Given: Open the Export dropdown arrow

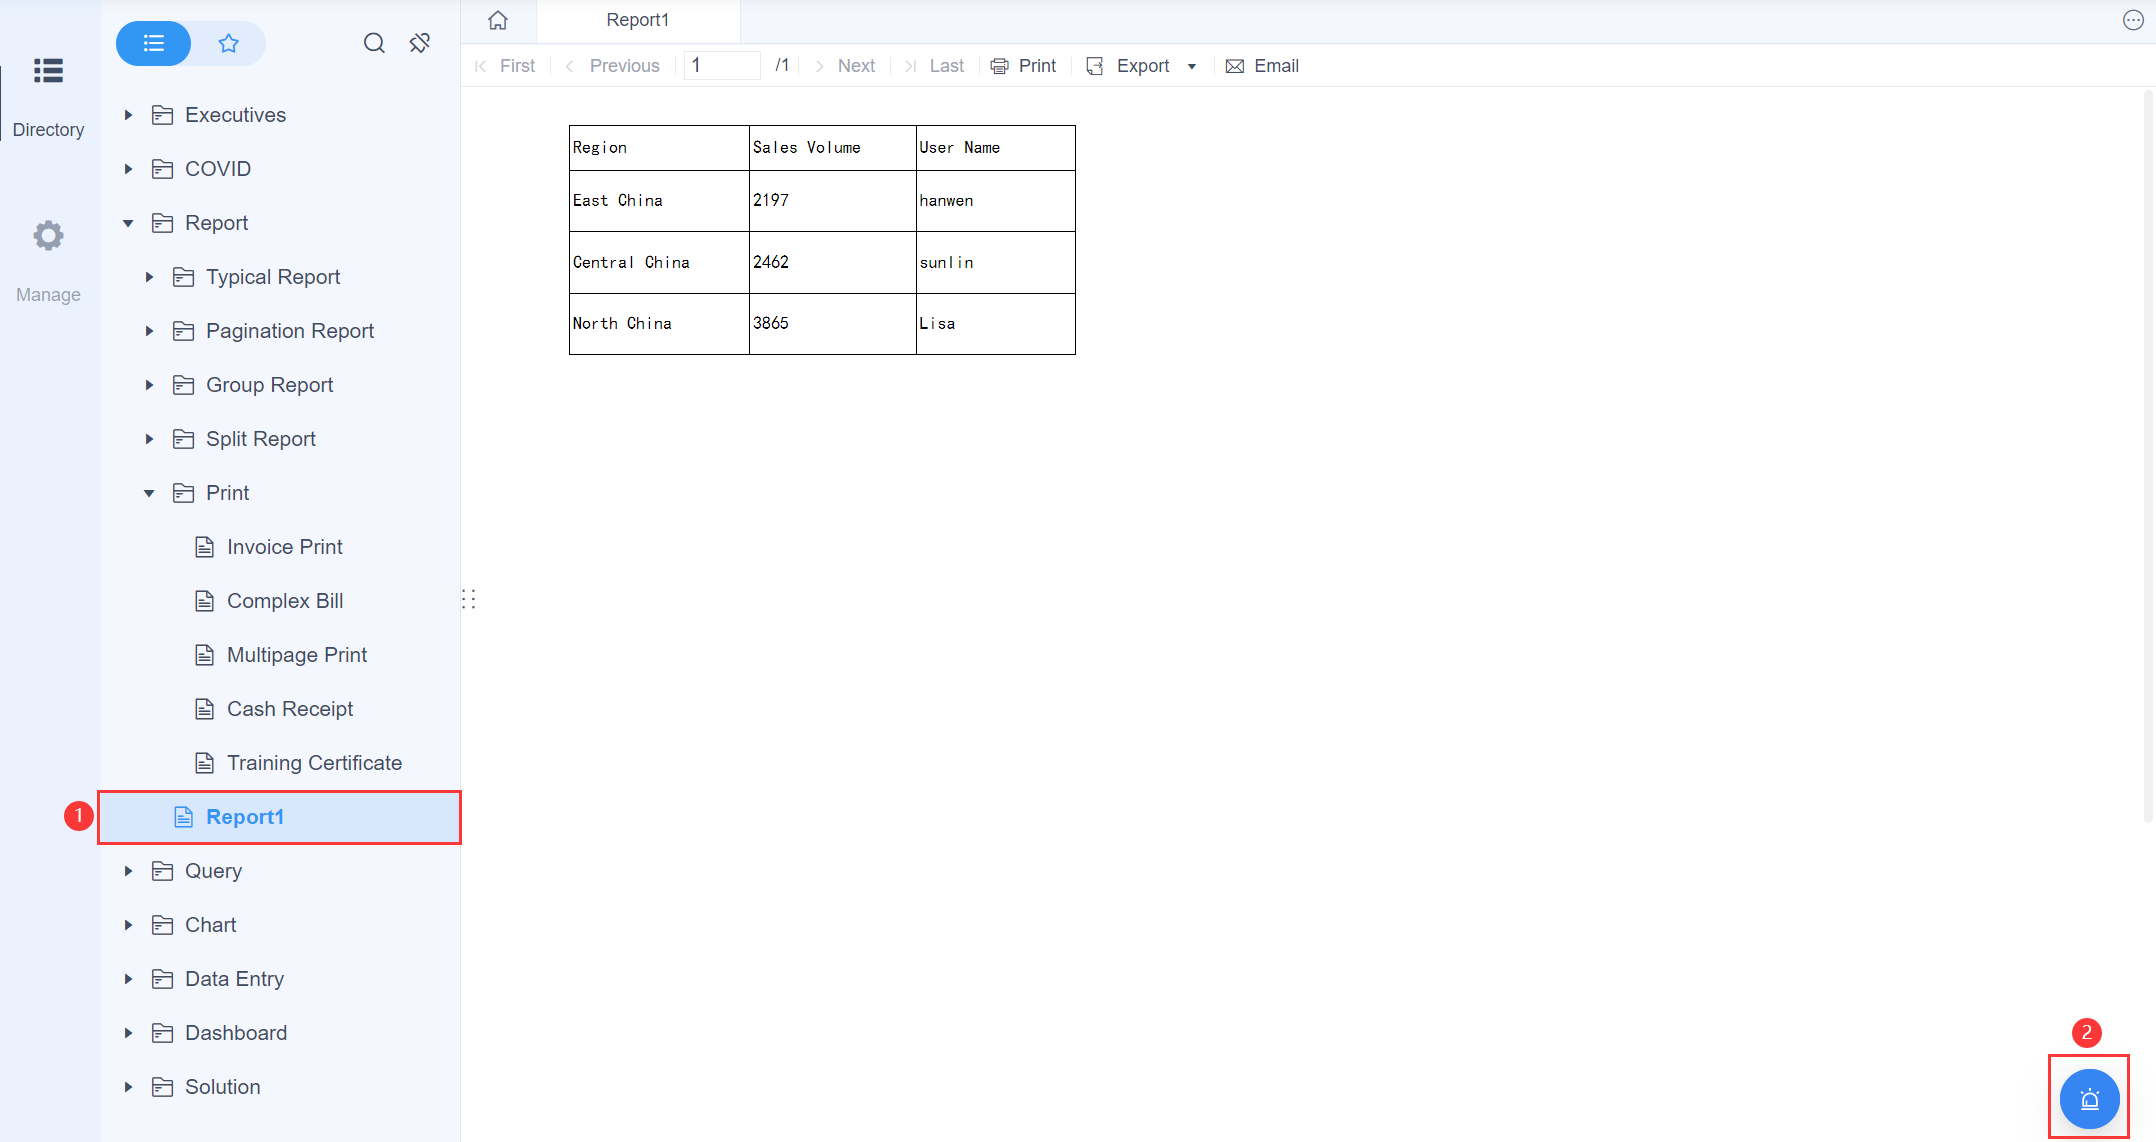Looking at the screenshot, I should pyautogui.click(x=1192, y=67).
